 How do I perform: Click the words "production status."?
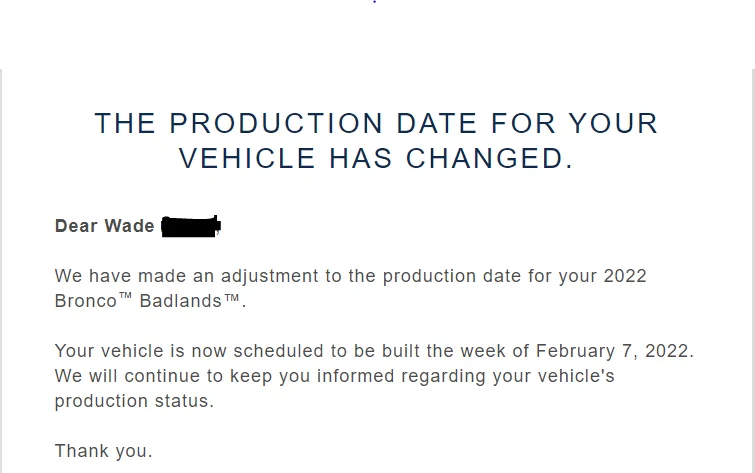pyautogui.click(x=134, y=401)
